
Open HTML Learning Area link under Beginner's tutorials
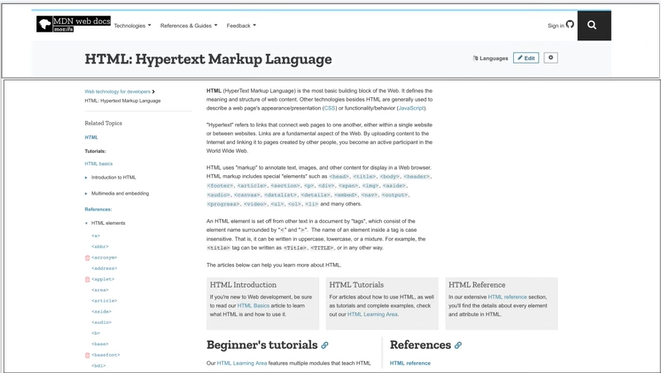pyautogui.click(x=242, y=363)
